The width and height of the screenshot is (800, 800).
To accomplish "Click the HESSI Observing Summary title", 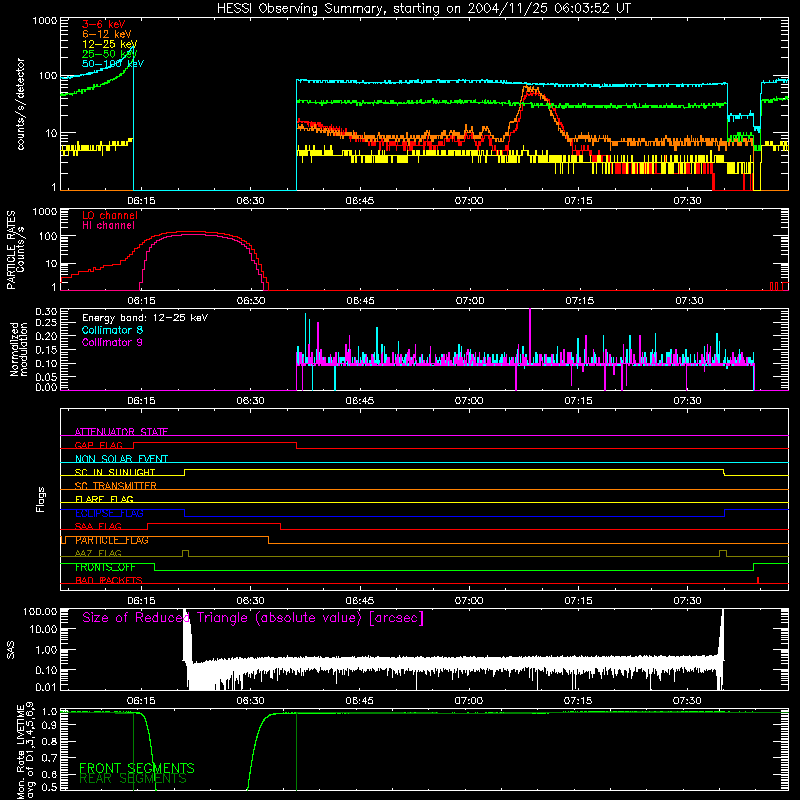I will pyautogui.click(x=423, y=8).
